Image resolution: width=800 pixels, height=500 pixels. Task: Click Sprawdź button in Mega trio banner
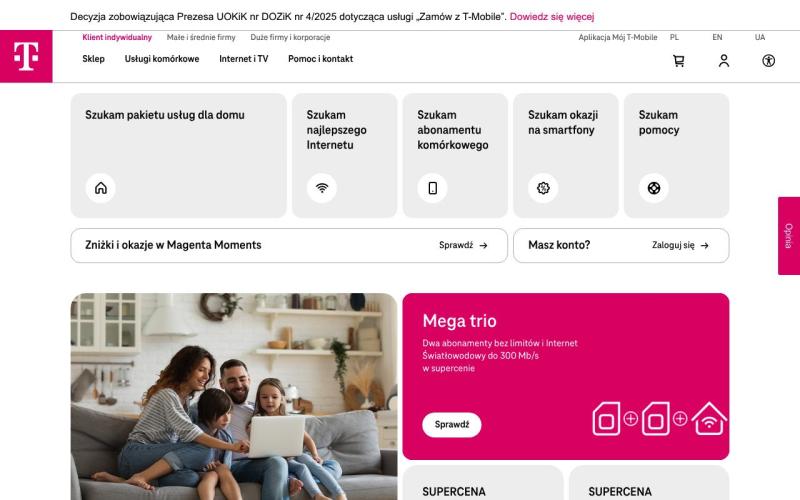point(452,424)
